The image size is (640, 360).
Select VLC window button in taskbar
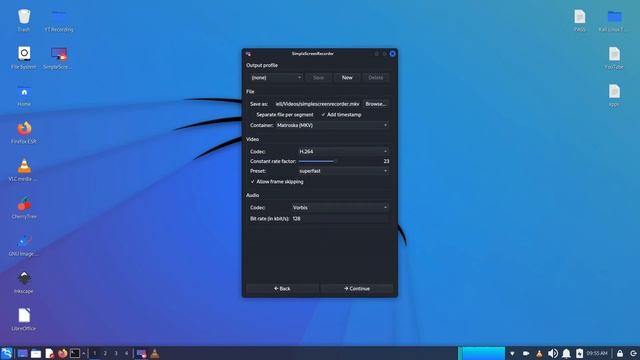pos(155,353)
